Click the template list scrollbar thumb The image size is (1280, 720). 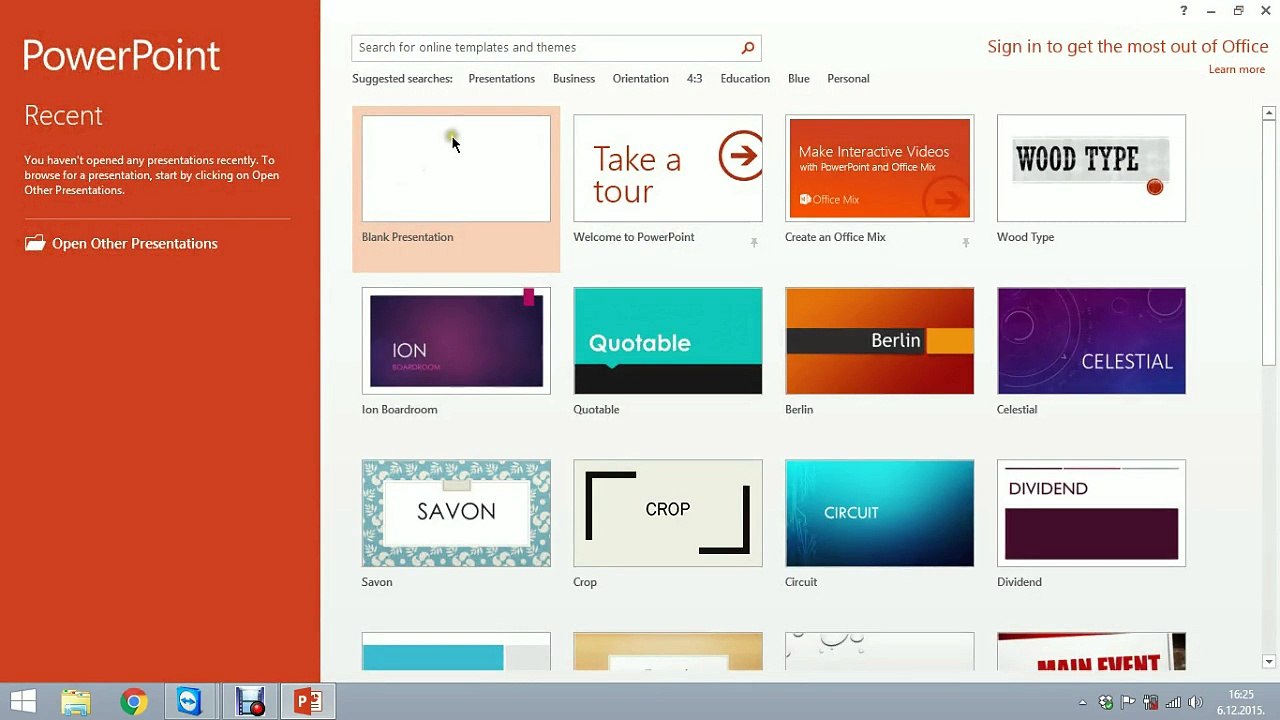click(1268, 243)
